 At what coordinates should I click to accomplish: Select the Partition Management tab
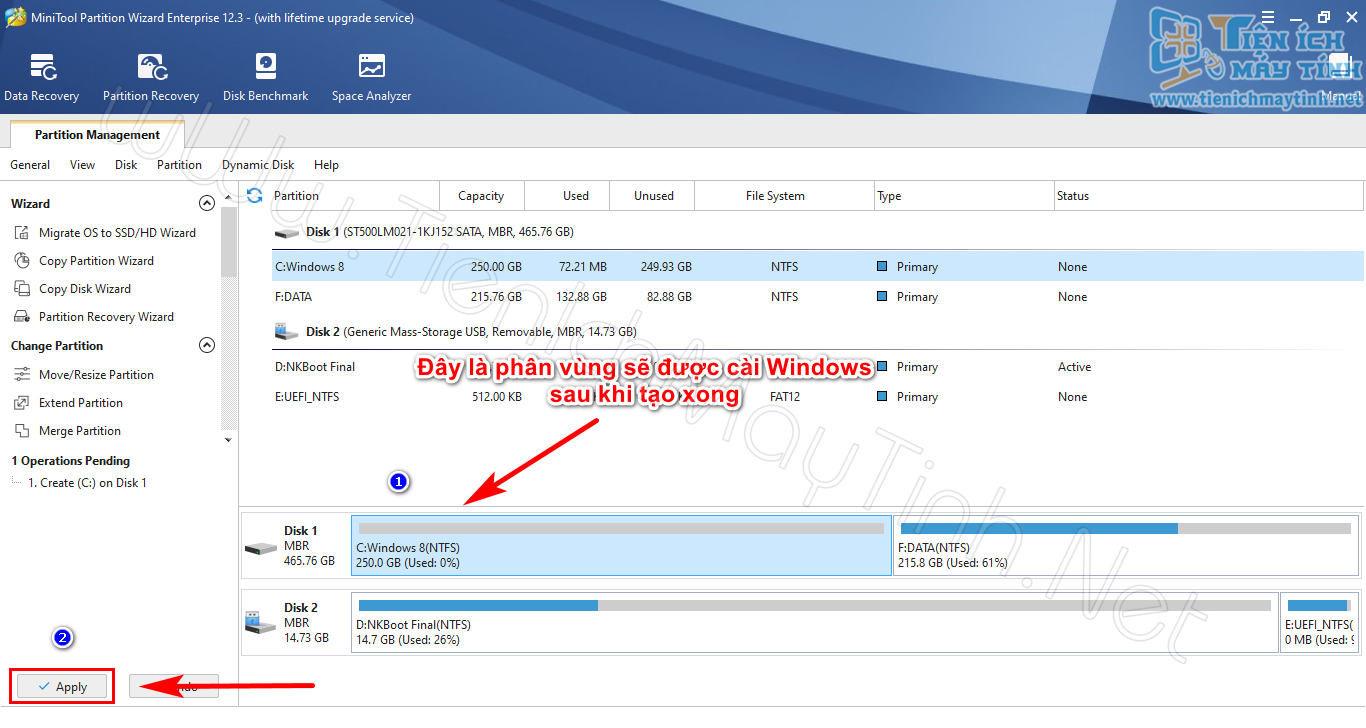point(97,135)
